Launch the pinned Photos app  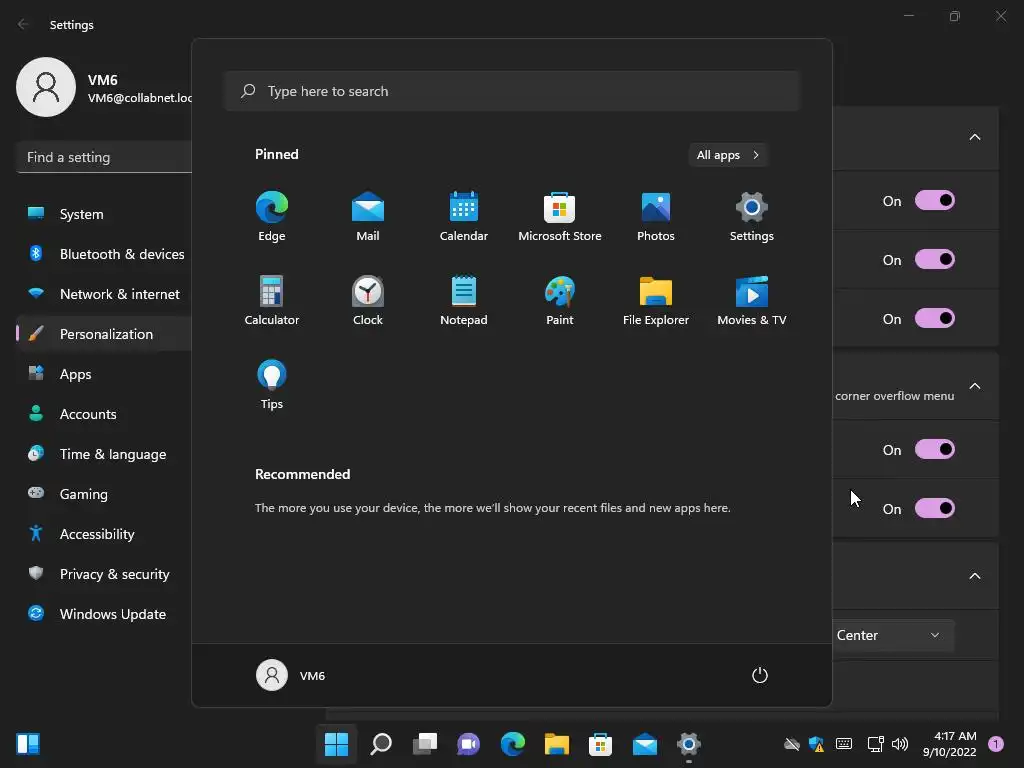pyautogui.click(x=656, y=216)
